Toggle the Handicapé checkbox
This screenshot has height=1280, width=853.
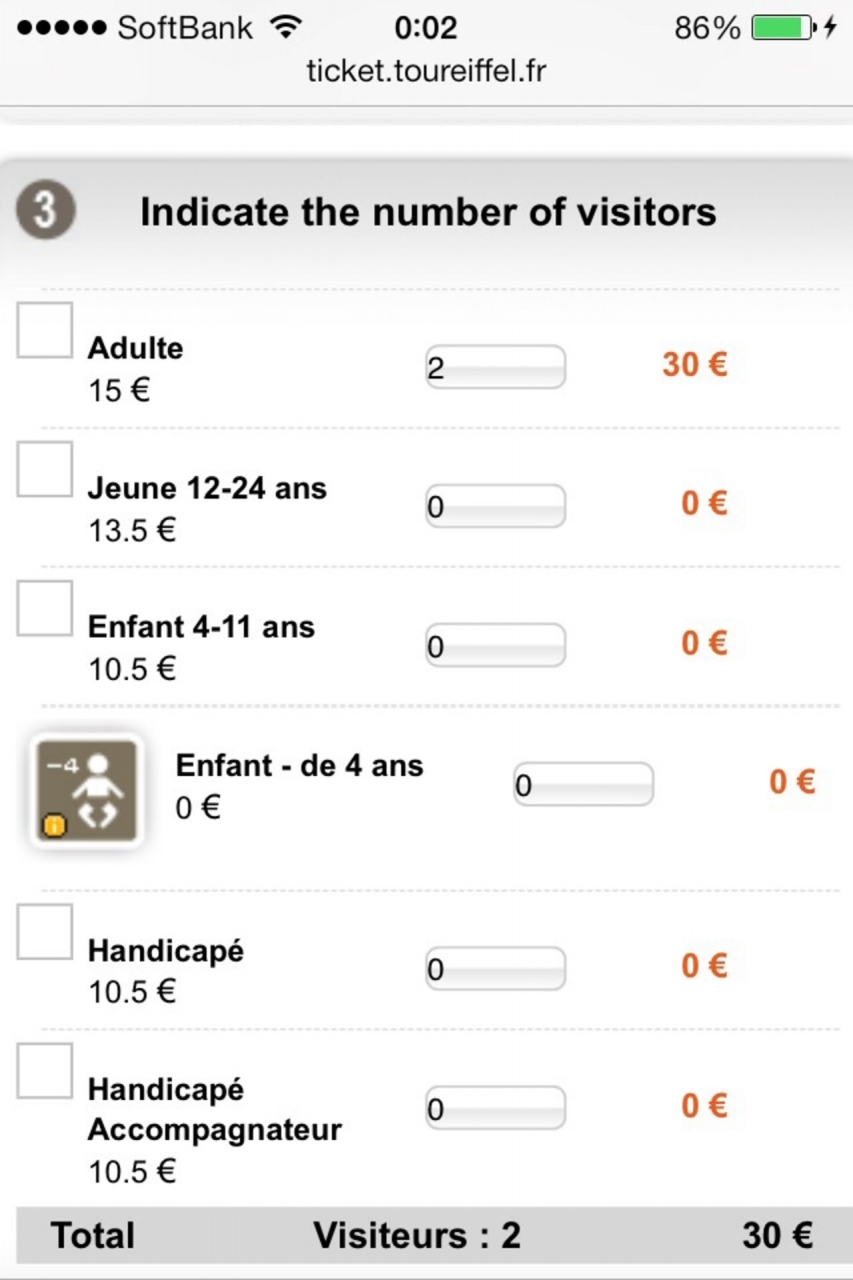45,932
